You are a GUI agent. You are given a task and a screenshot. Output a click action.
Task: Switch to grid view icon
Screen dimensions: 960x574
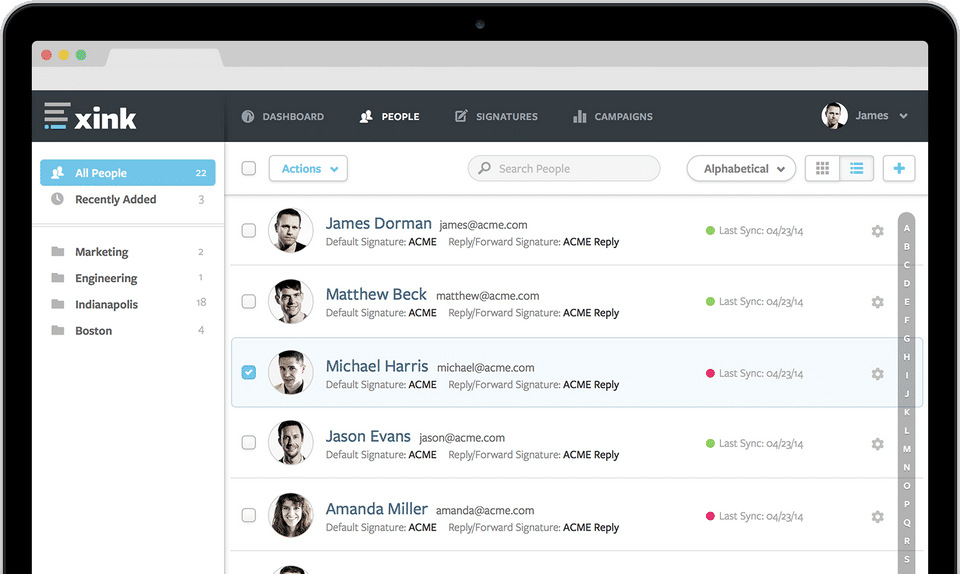click(822, 168)
